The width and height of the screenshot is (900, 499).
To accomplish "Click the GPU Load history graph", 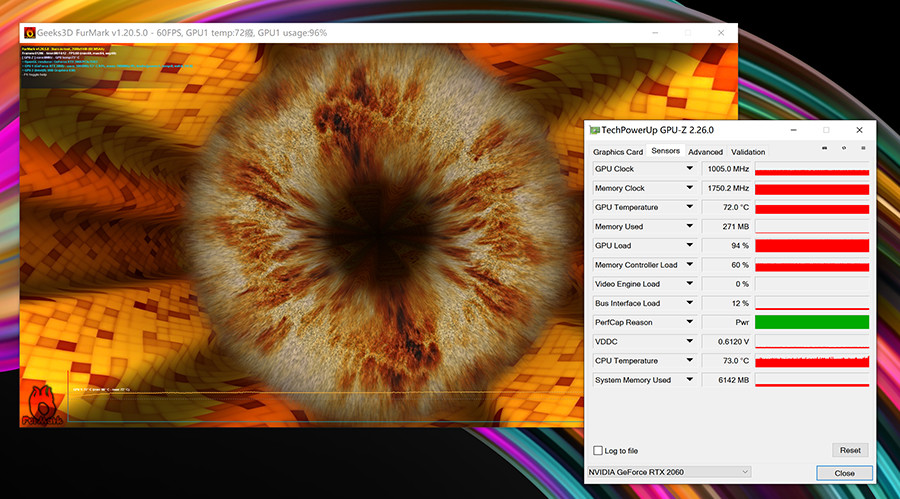I will (x=812, y=246).
